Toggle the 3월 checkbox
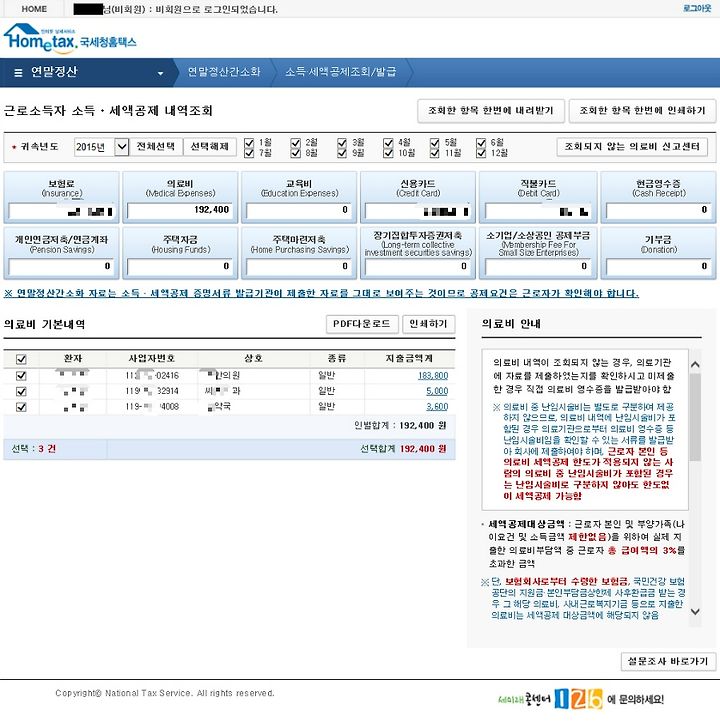Viewport: 720px width, 728px height. [x=342, y=142]
